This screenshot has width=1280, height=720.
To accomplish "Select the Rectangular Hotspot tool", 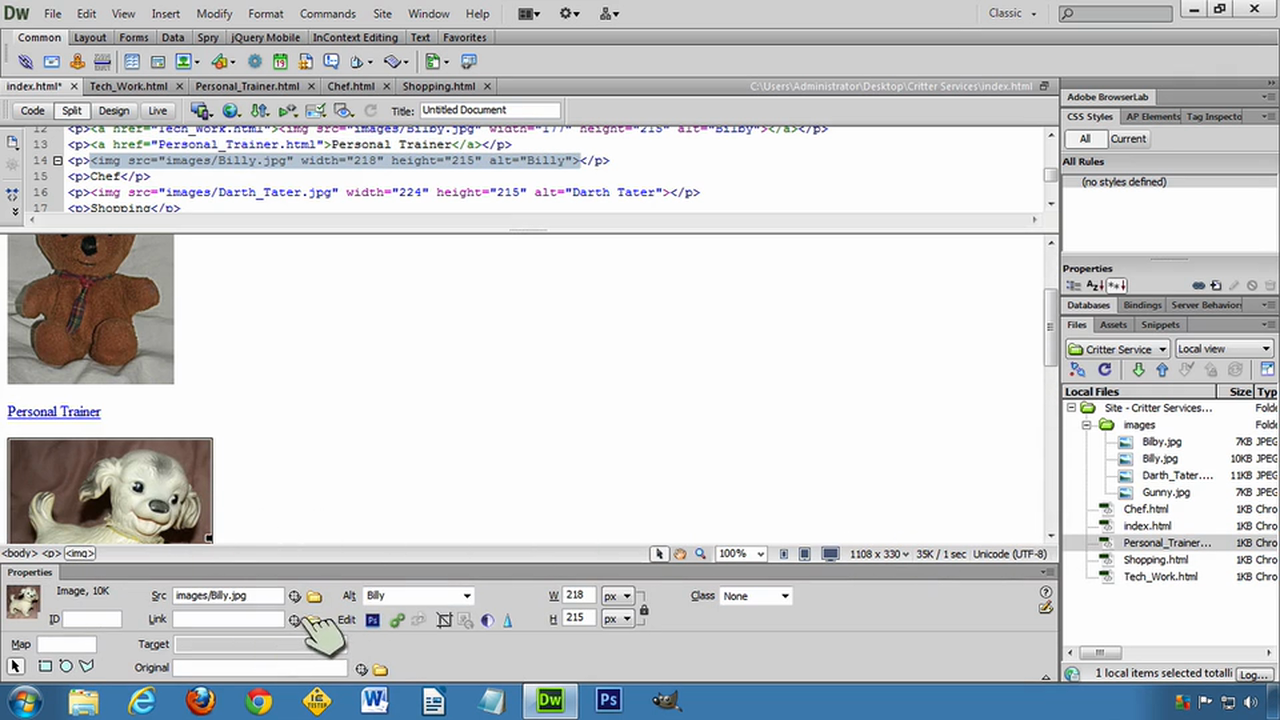I will pos(45,665).
